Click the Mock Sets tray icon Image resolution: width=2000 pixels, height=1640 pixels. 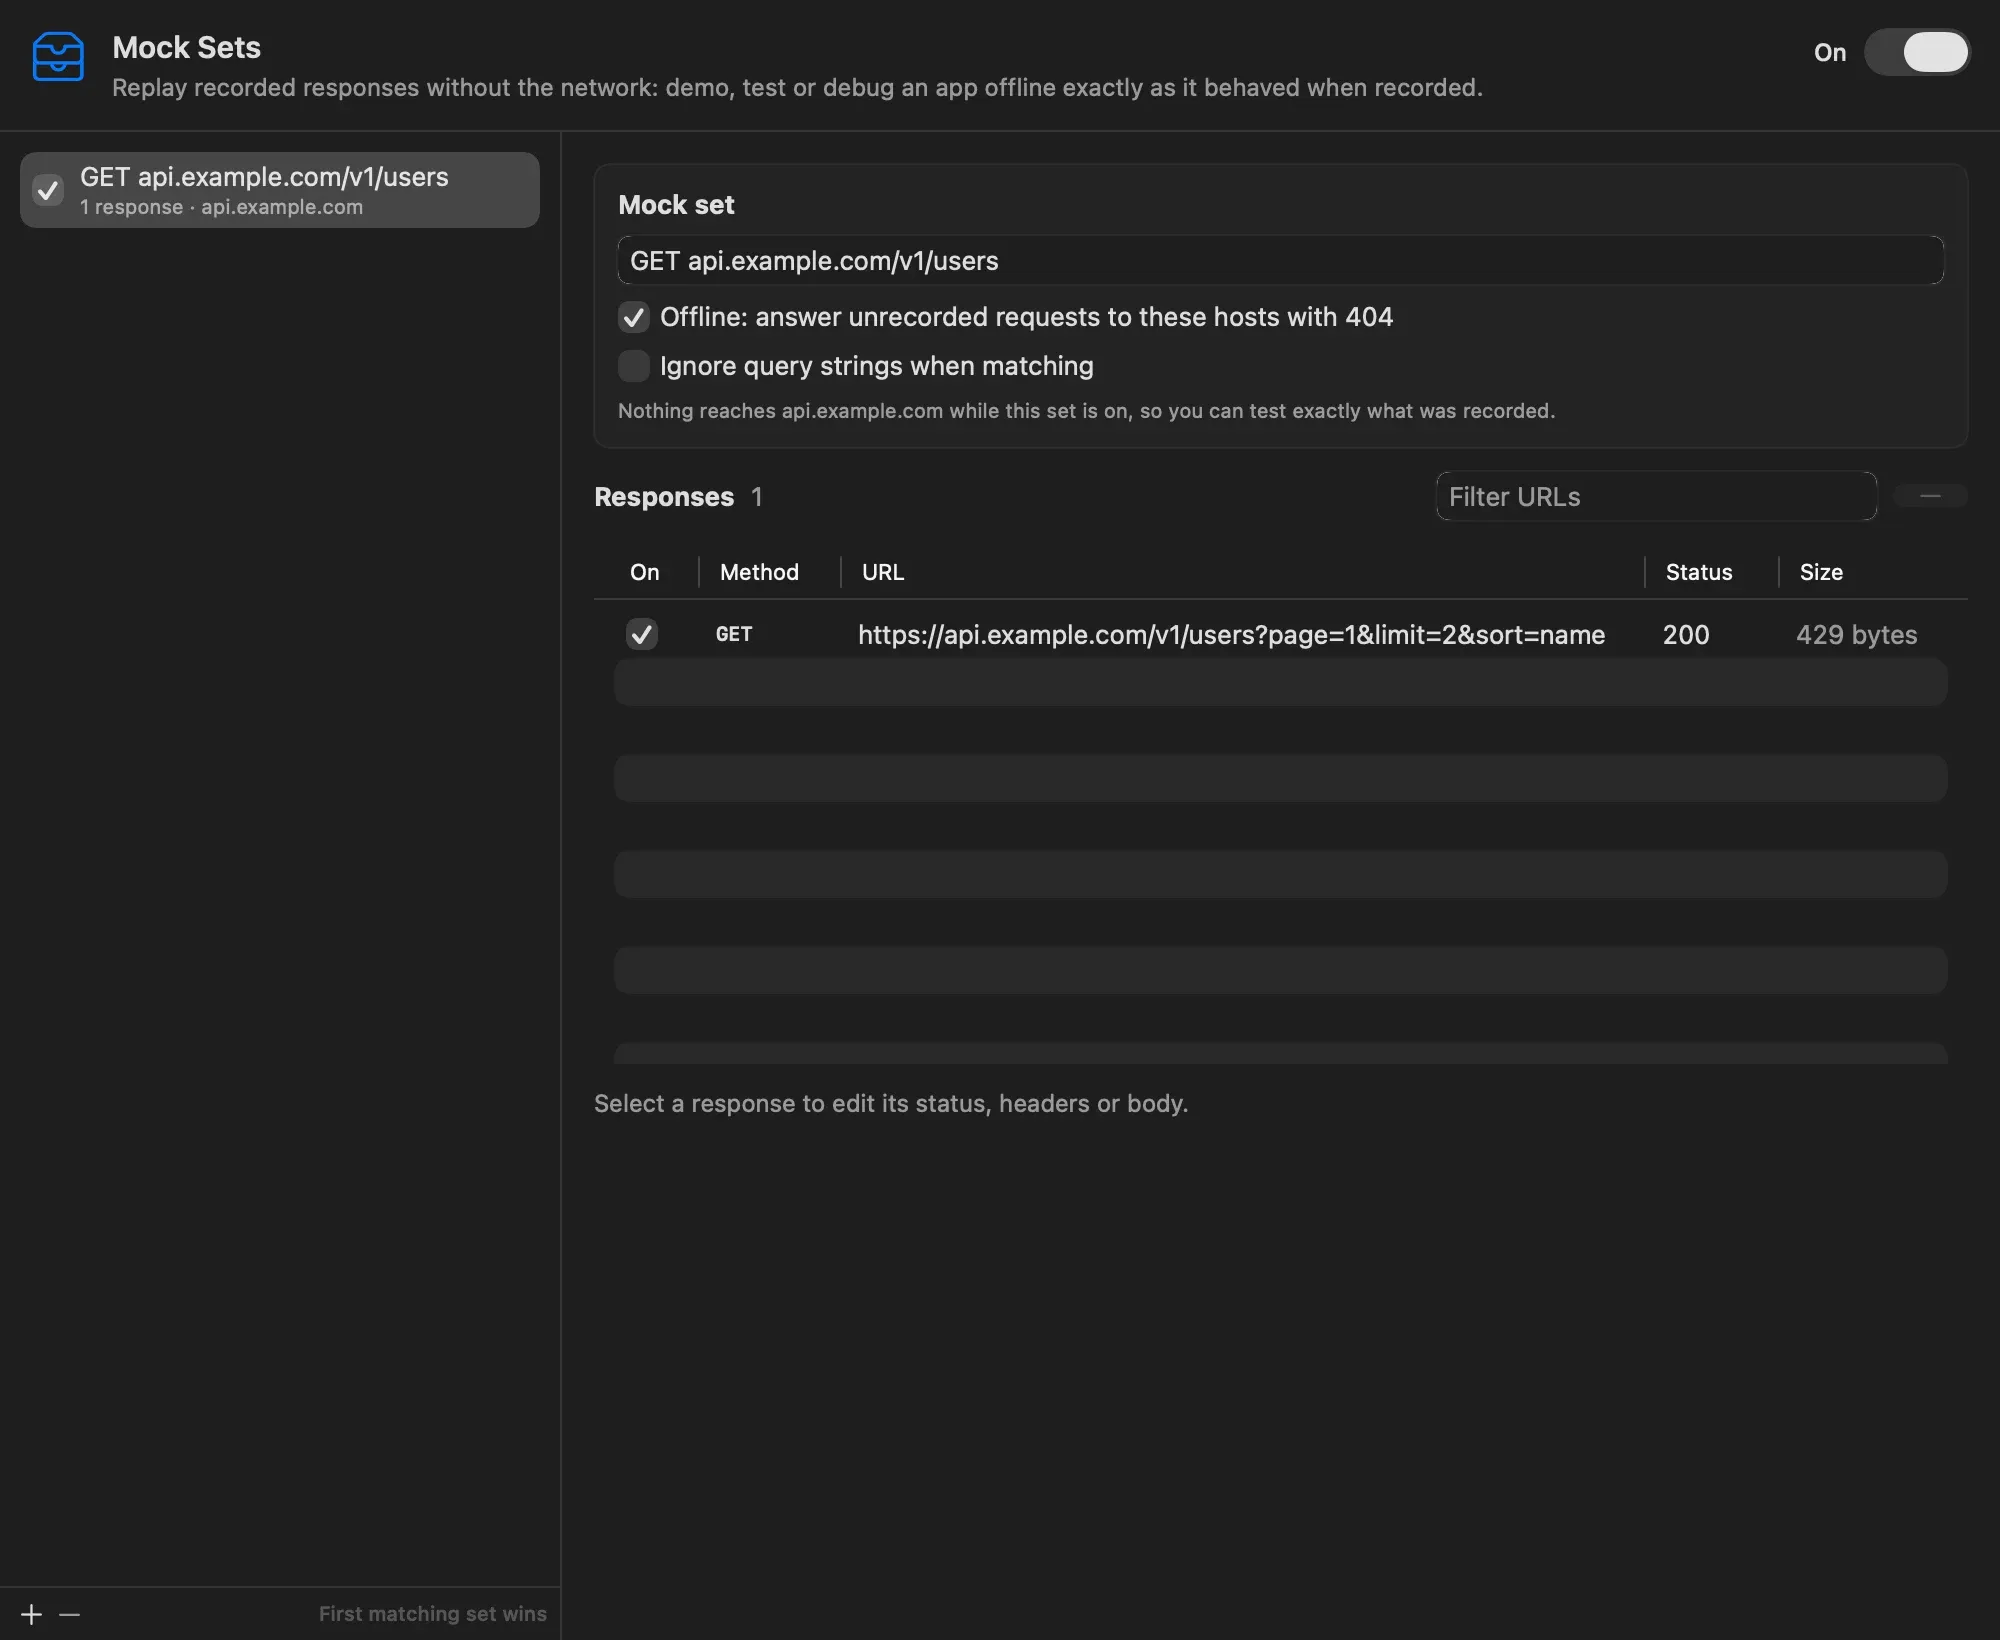tap(58, 56)
